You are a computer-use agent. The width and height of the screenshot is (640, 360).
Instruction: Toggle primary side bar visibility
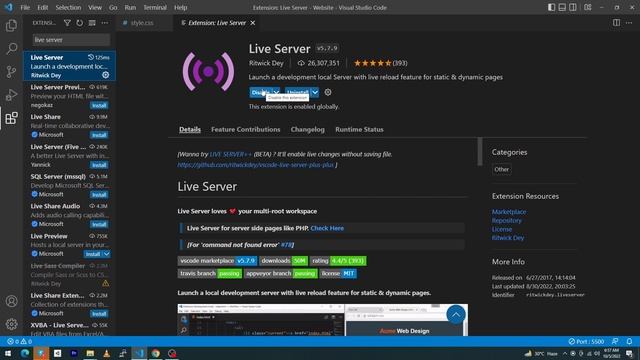551,7
